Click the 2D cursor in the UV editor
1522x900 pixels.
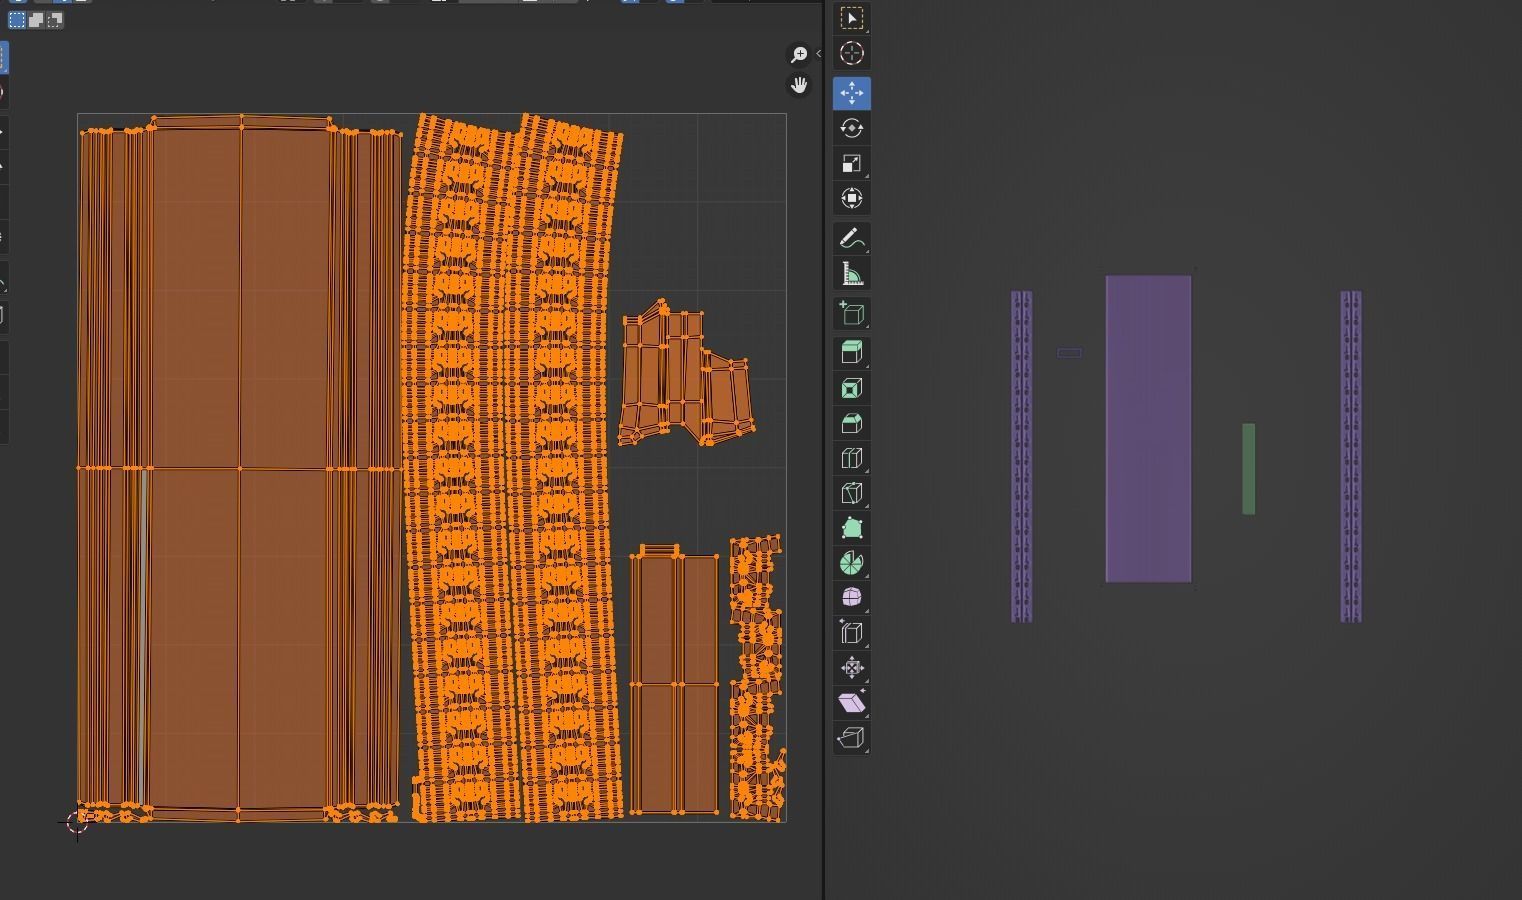(x=77, y=822)
